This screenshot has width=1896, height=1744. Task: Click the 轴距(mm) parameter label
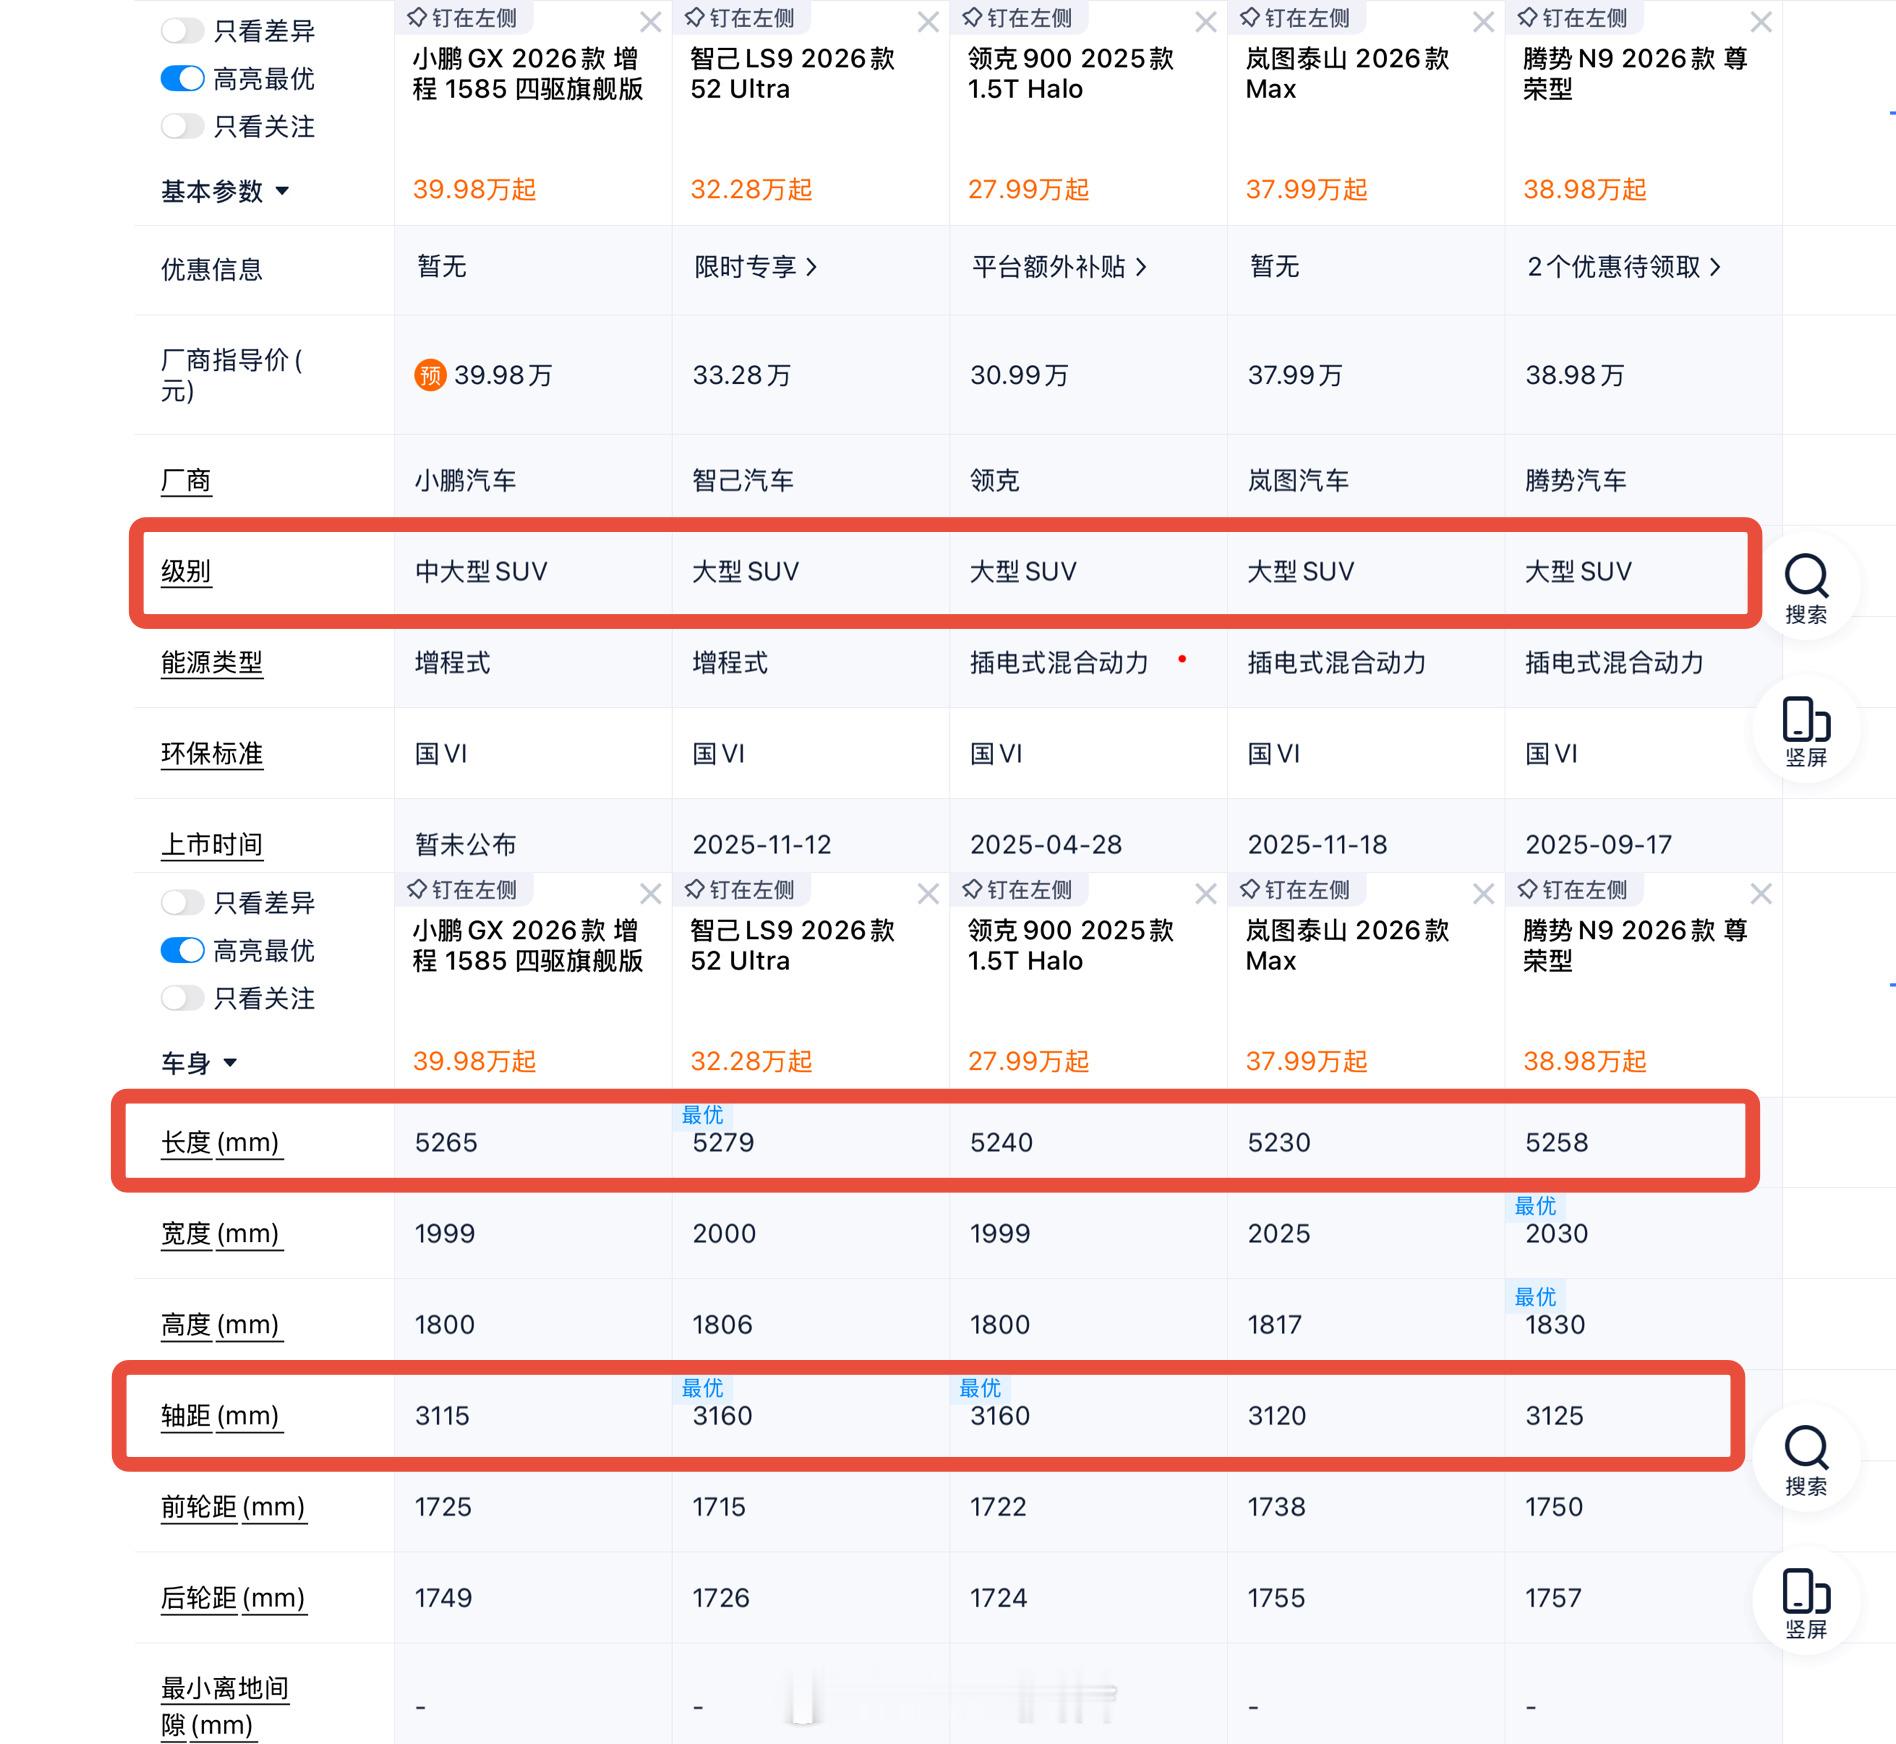pos(220,1415)
